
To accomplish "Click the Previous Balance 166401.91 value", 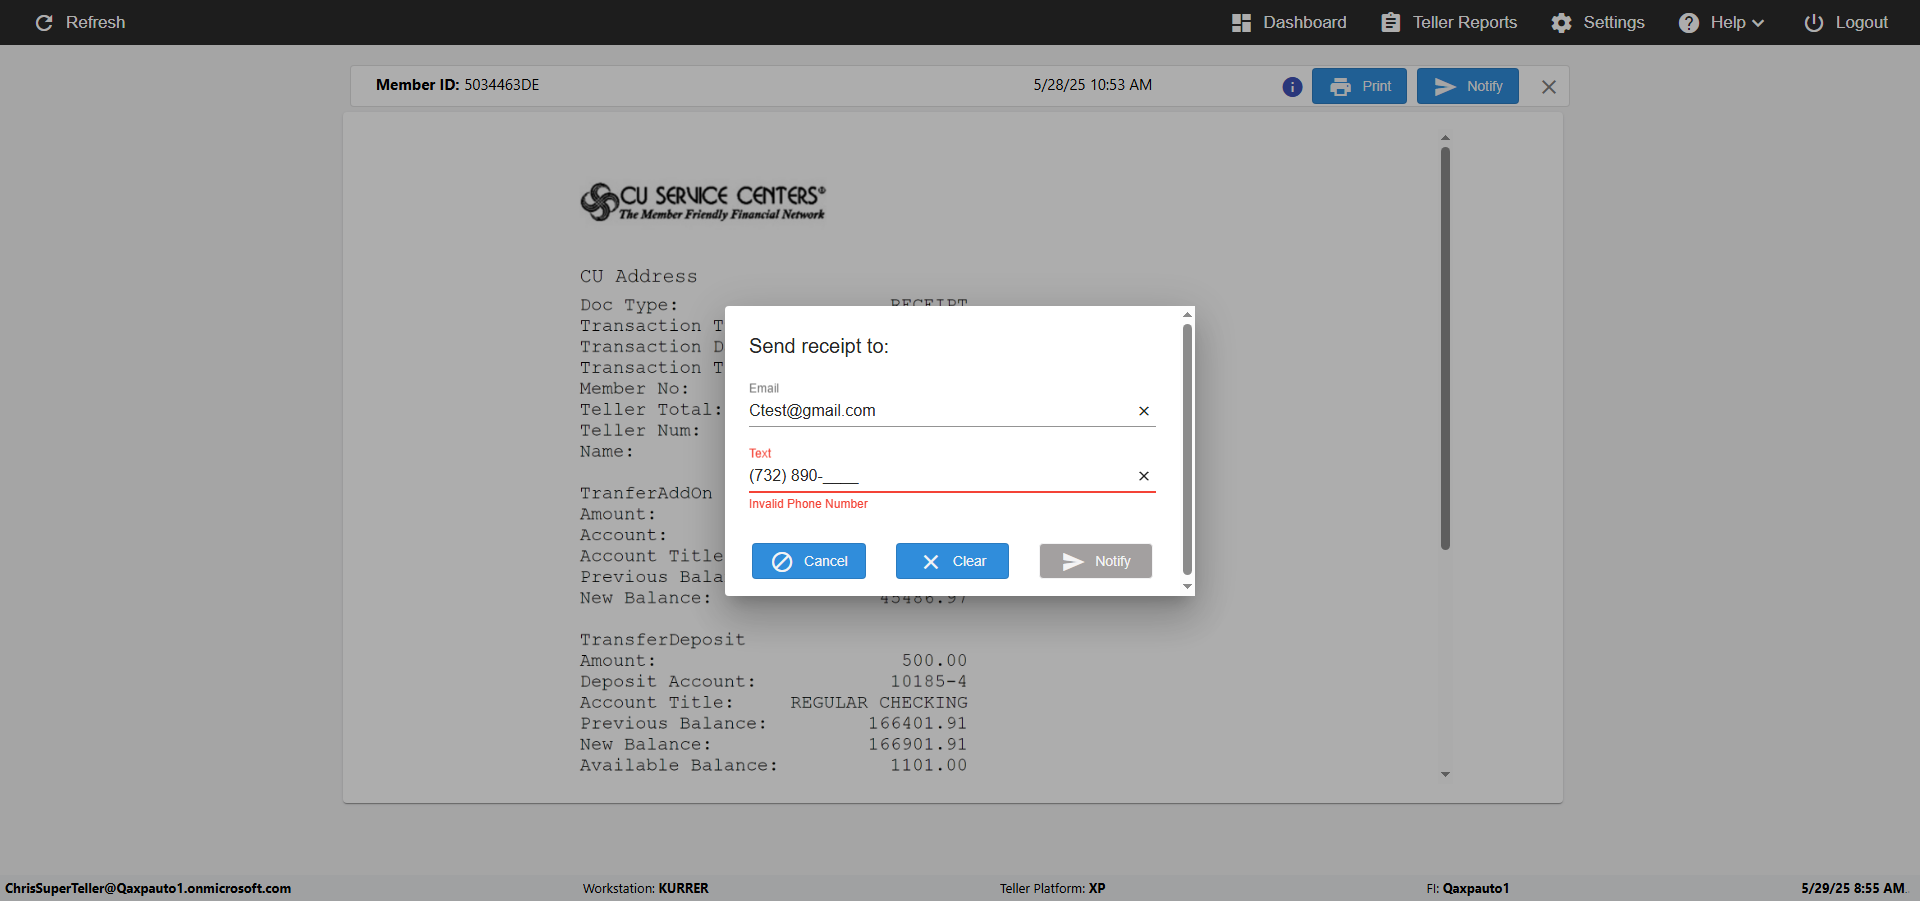I will point(918,724).
